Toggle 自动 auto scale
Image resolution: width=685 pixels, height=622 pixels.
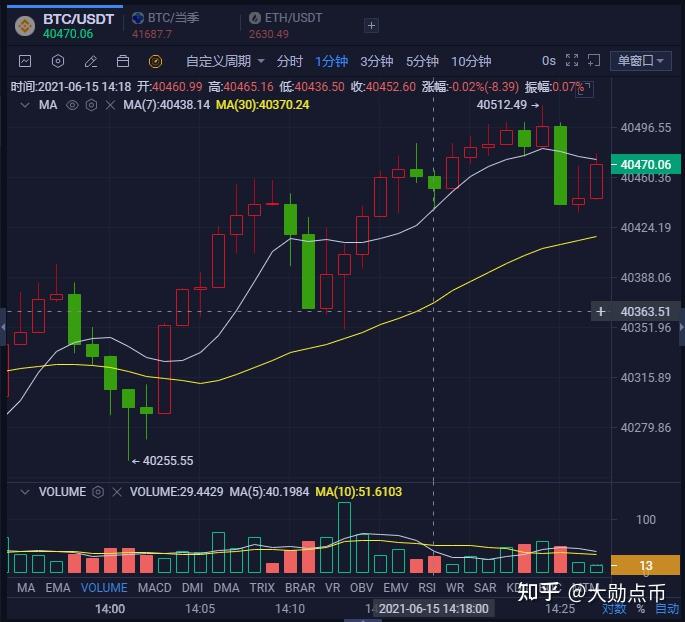pos(667,608)
